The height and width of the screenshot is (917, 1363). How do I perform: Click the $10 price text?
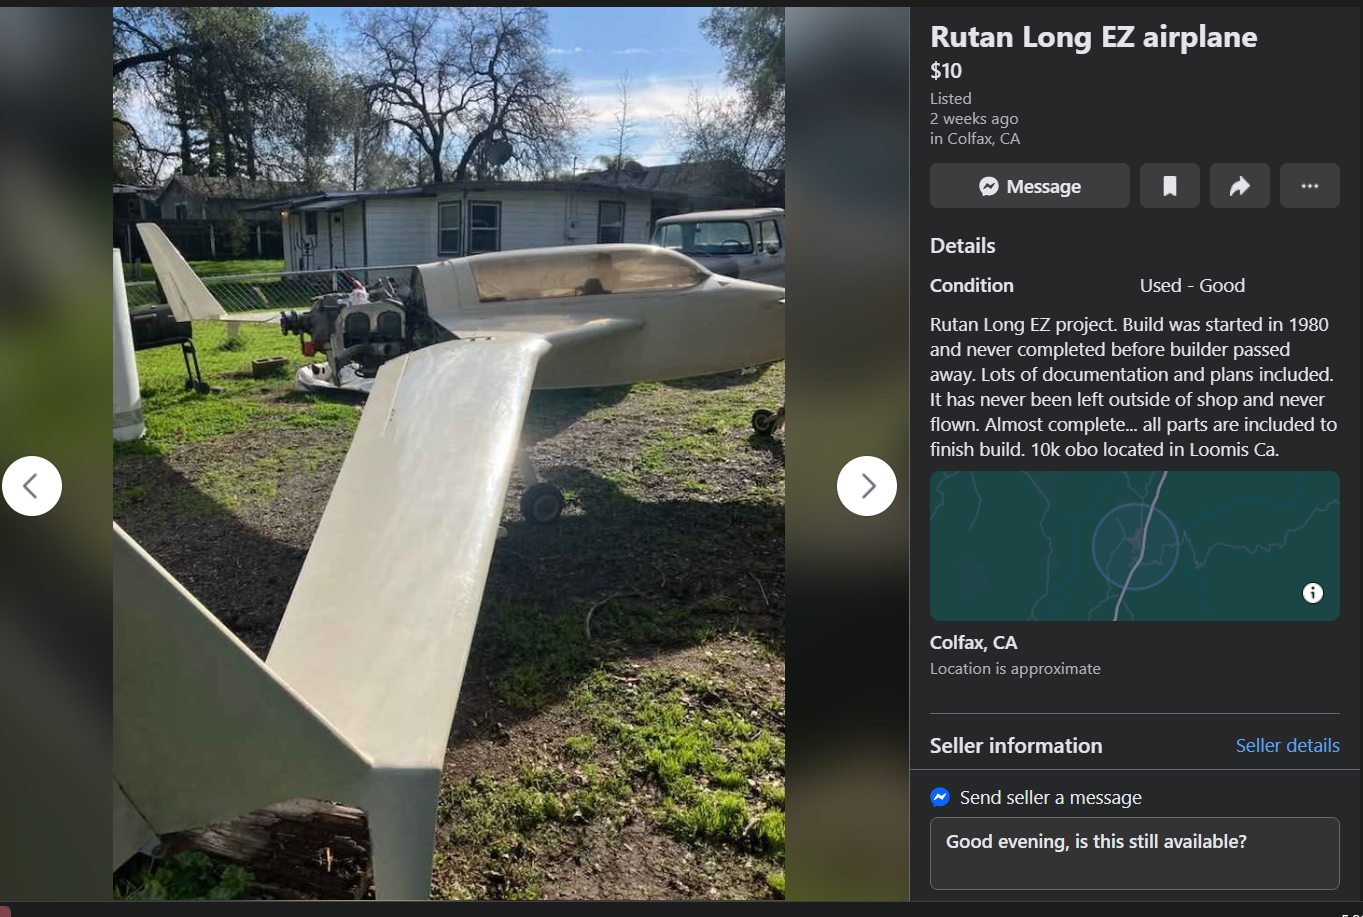[946, 70]
